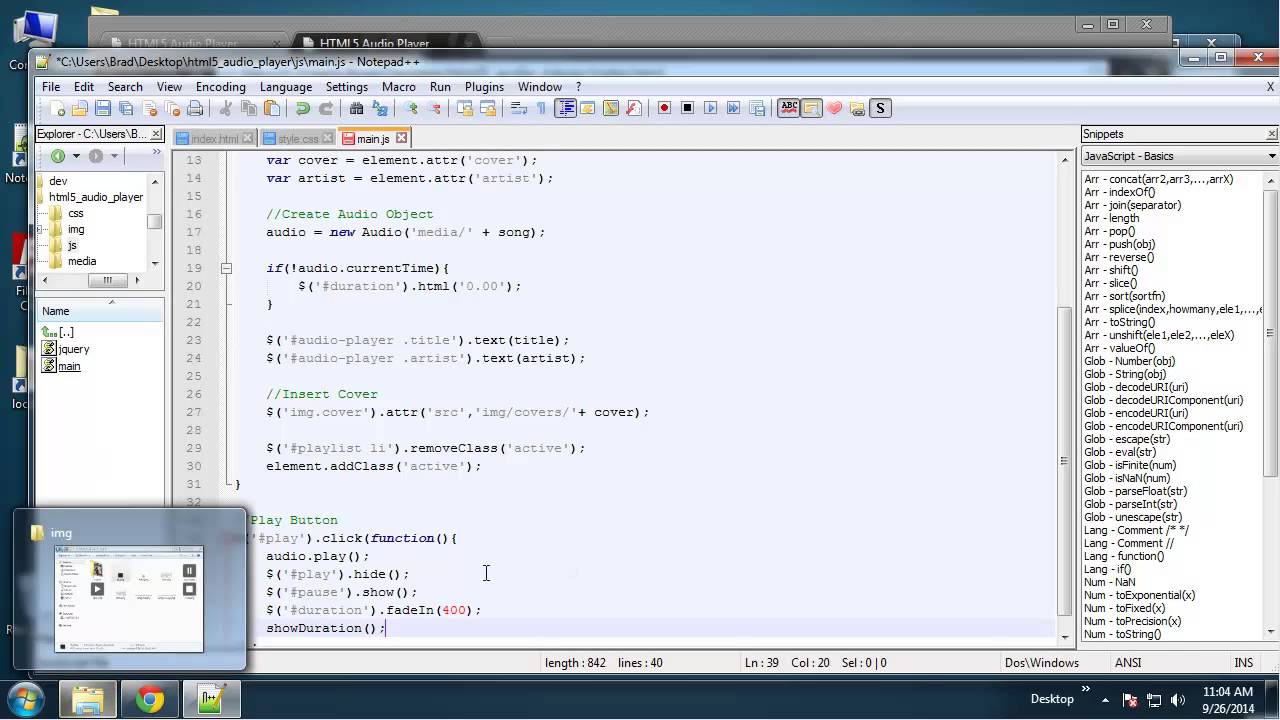Click the Undo toolbar icon
Viewport: 1280px width, 720px height.
point(302,108)
